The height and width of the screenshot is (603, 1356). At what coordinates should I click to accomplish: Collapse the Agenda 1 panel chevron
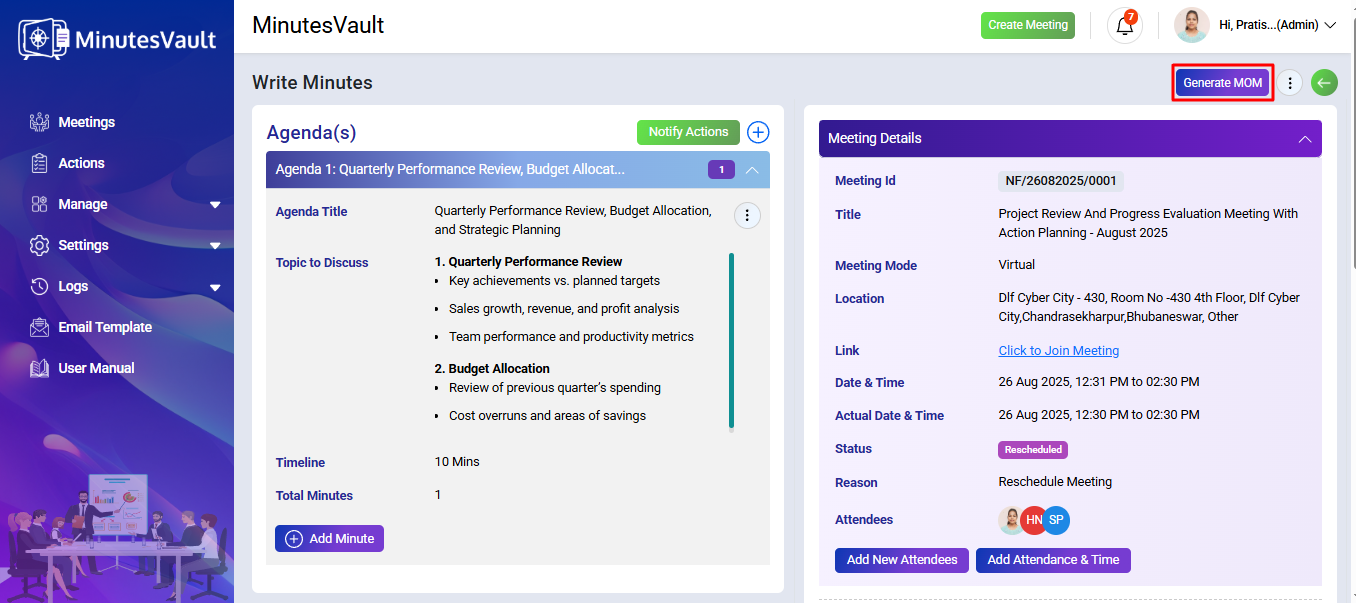point(753,170)
